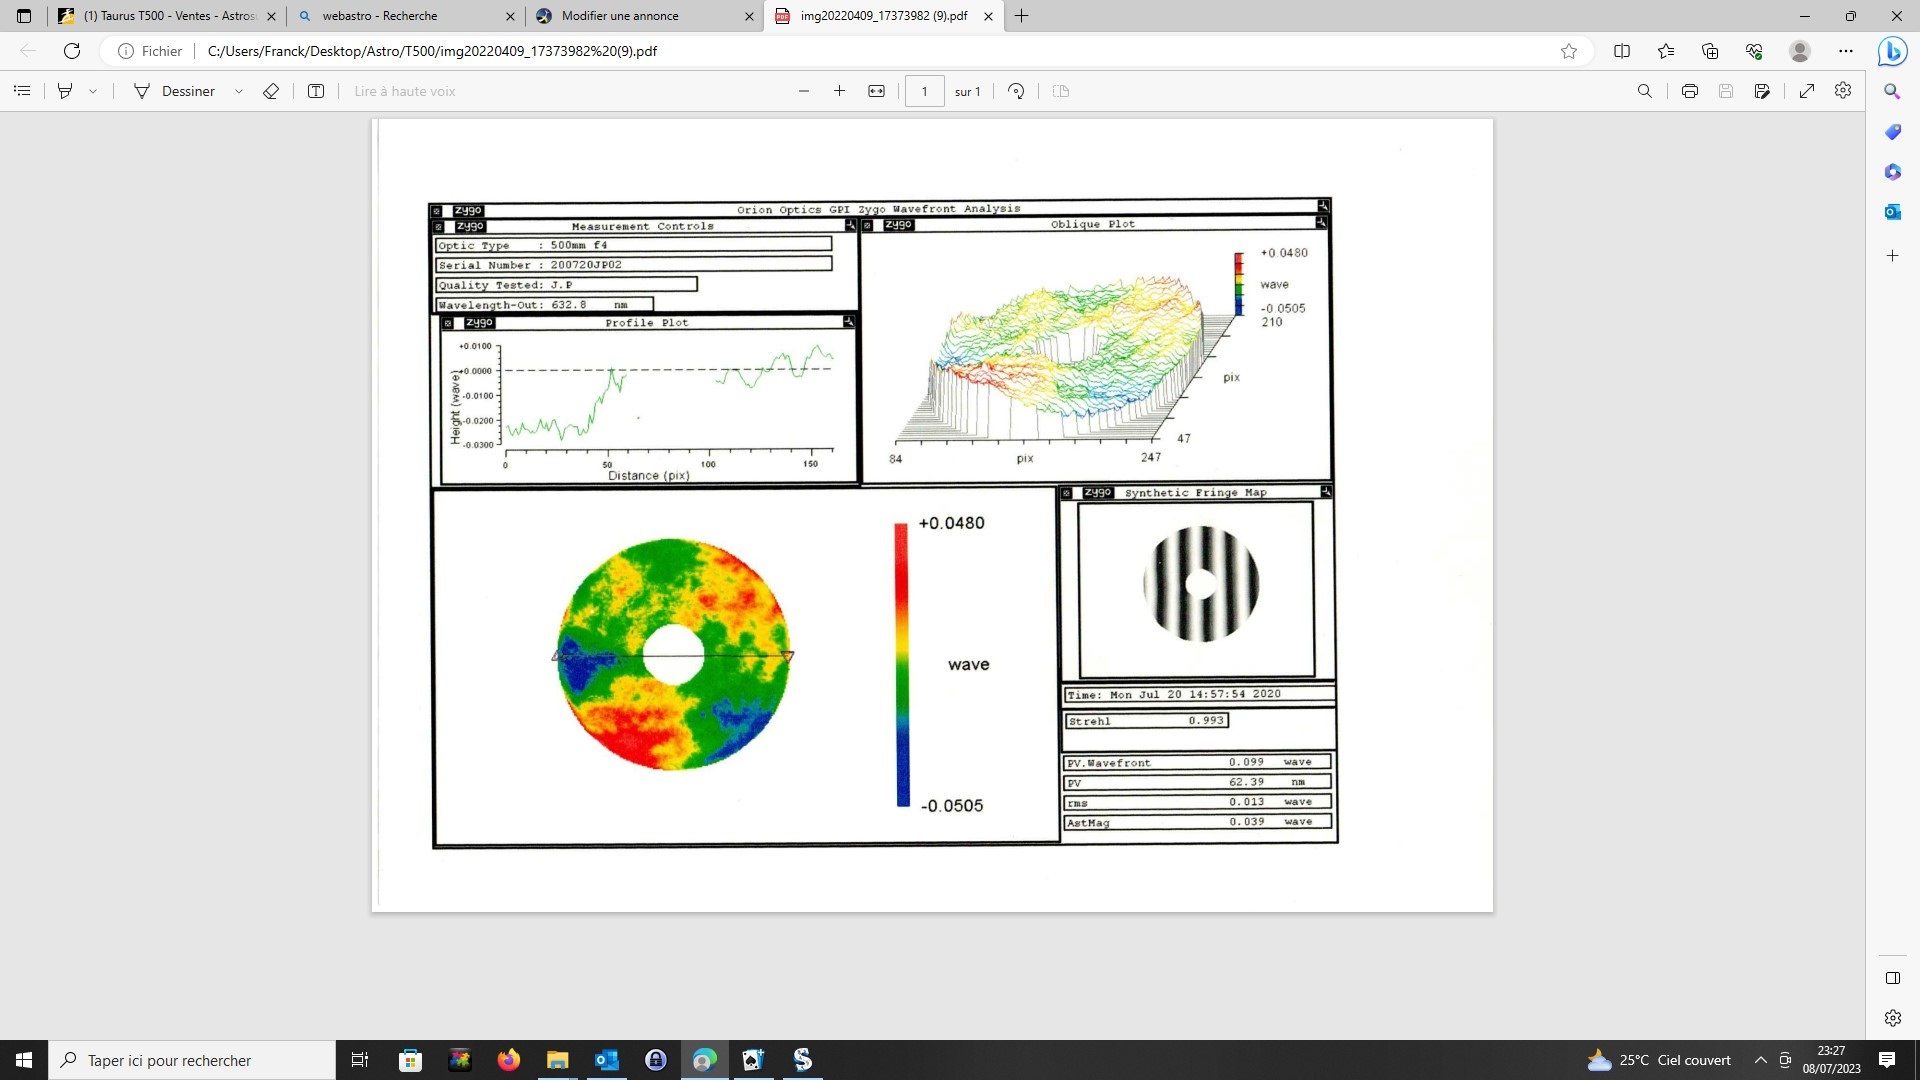Click the Fit to width icon
Screen dimensions: 1920x1080
tap(876, 91)
